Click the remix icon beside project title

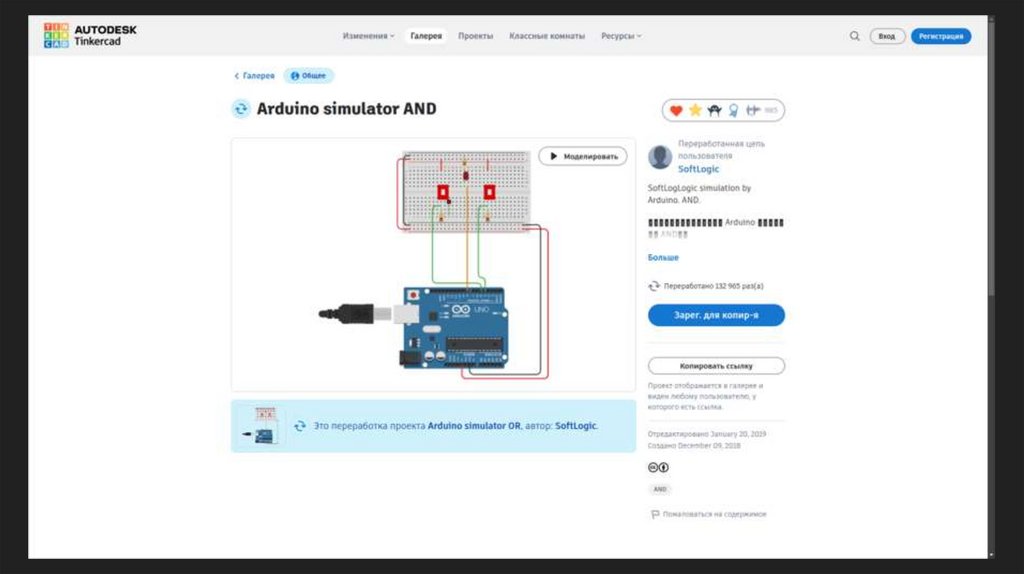(241, 108)
